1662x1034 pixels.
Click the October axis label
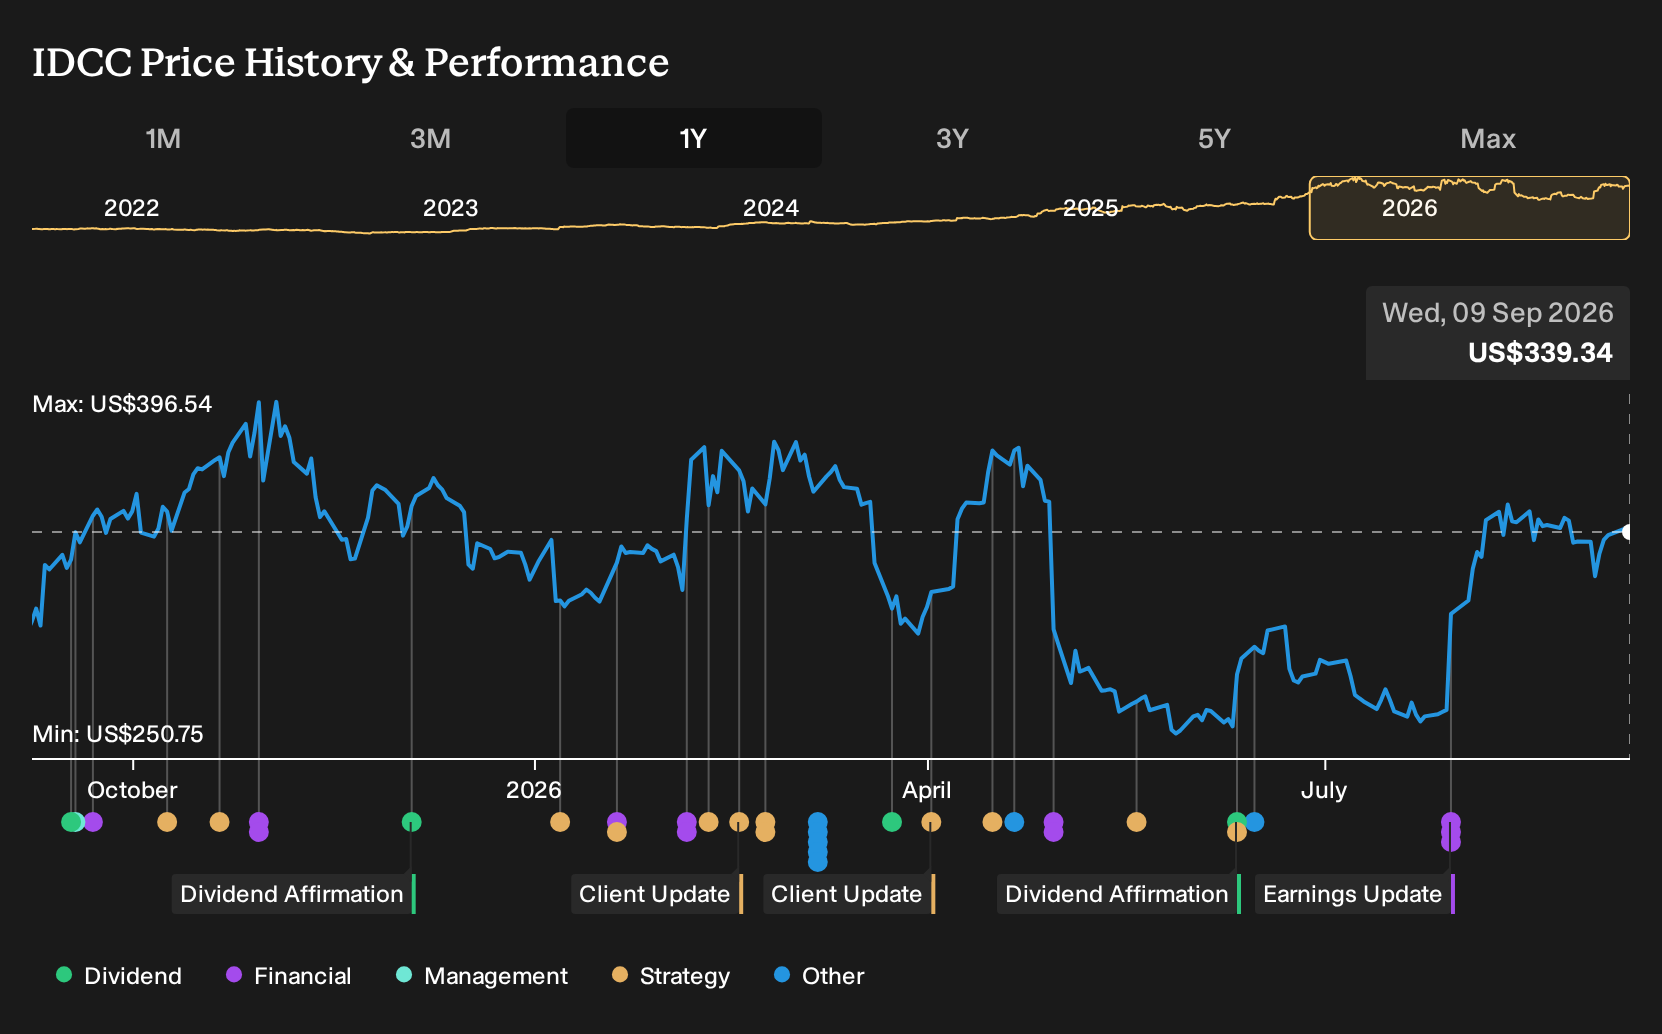coord(132,790)
